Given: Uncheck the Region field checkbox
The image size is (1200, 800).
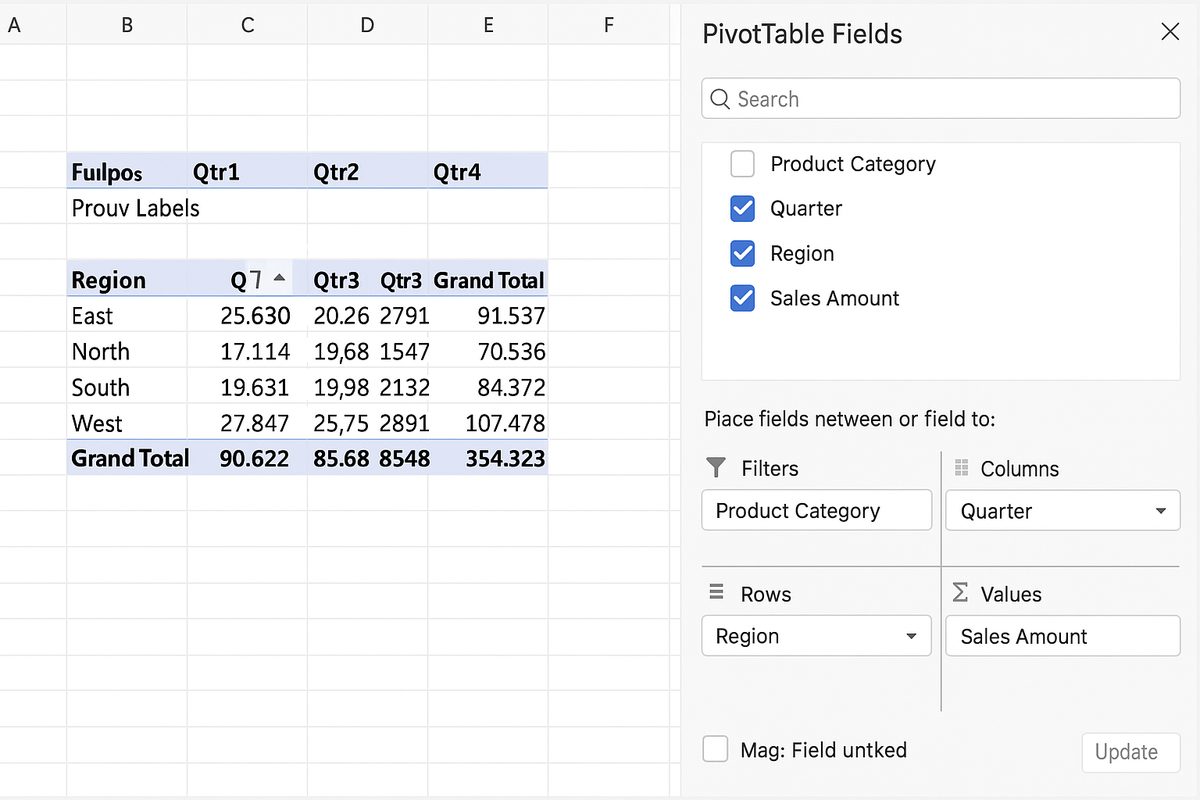Looking at the screenshot, I should pyautogui.click(x=743, y=253).
